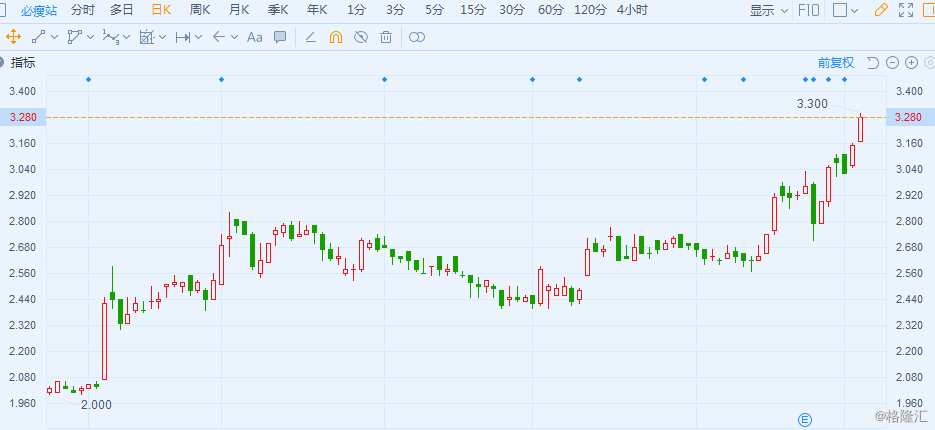This screenshot has width=935, height=430.
Task: Select the 日K daily candlestick tab
Action: 161,10
